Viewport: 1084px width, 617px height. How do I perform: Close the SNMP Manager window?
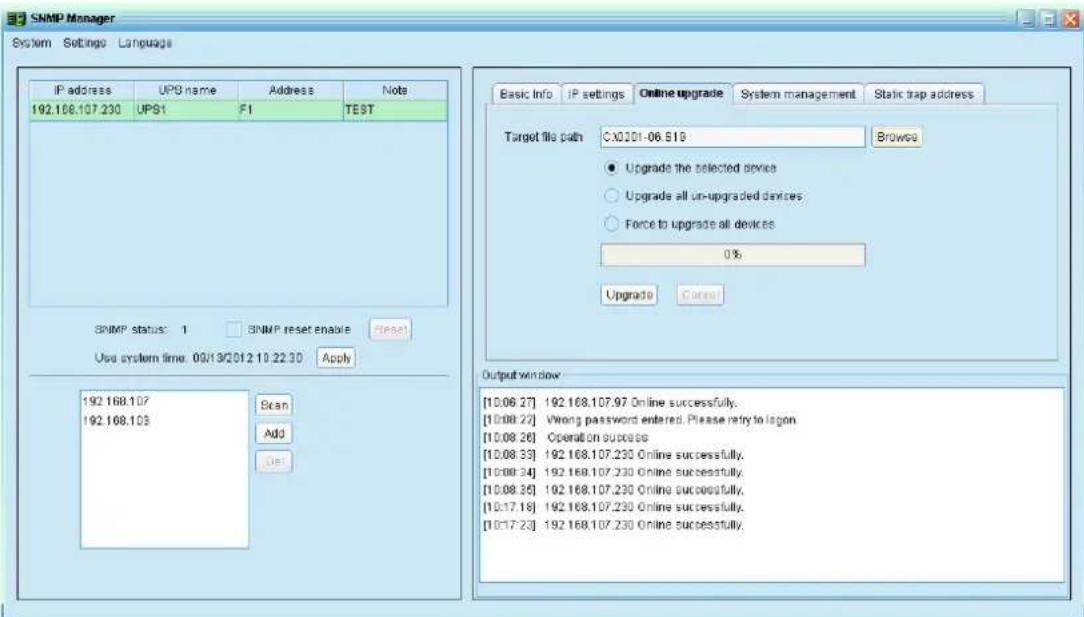[x=1071, y=19]
